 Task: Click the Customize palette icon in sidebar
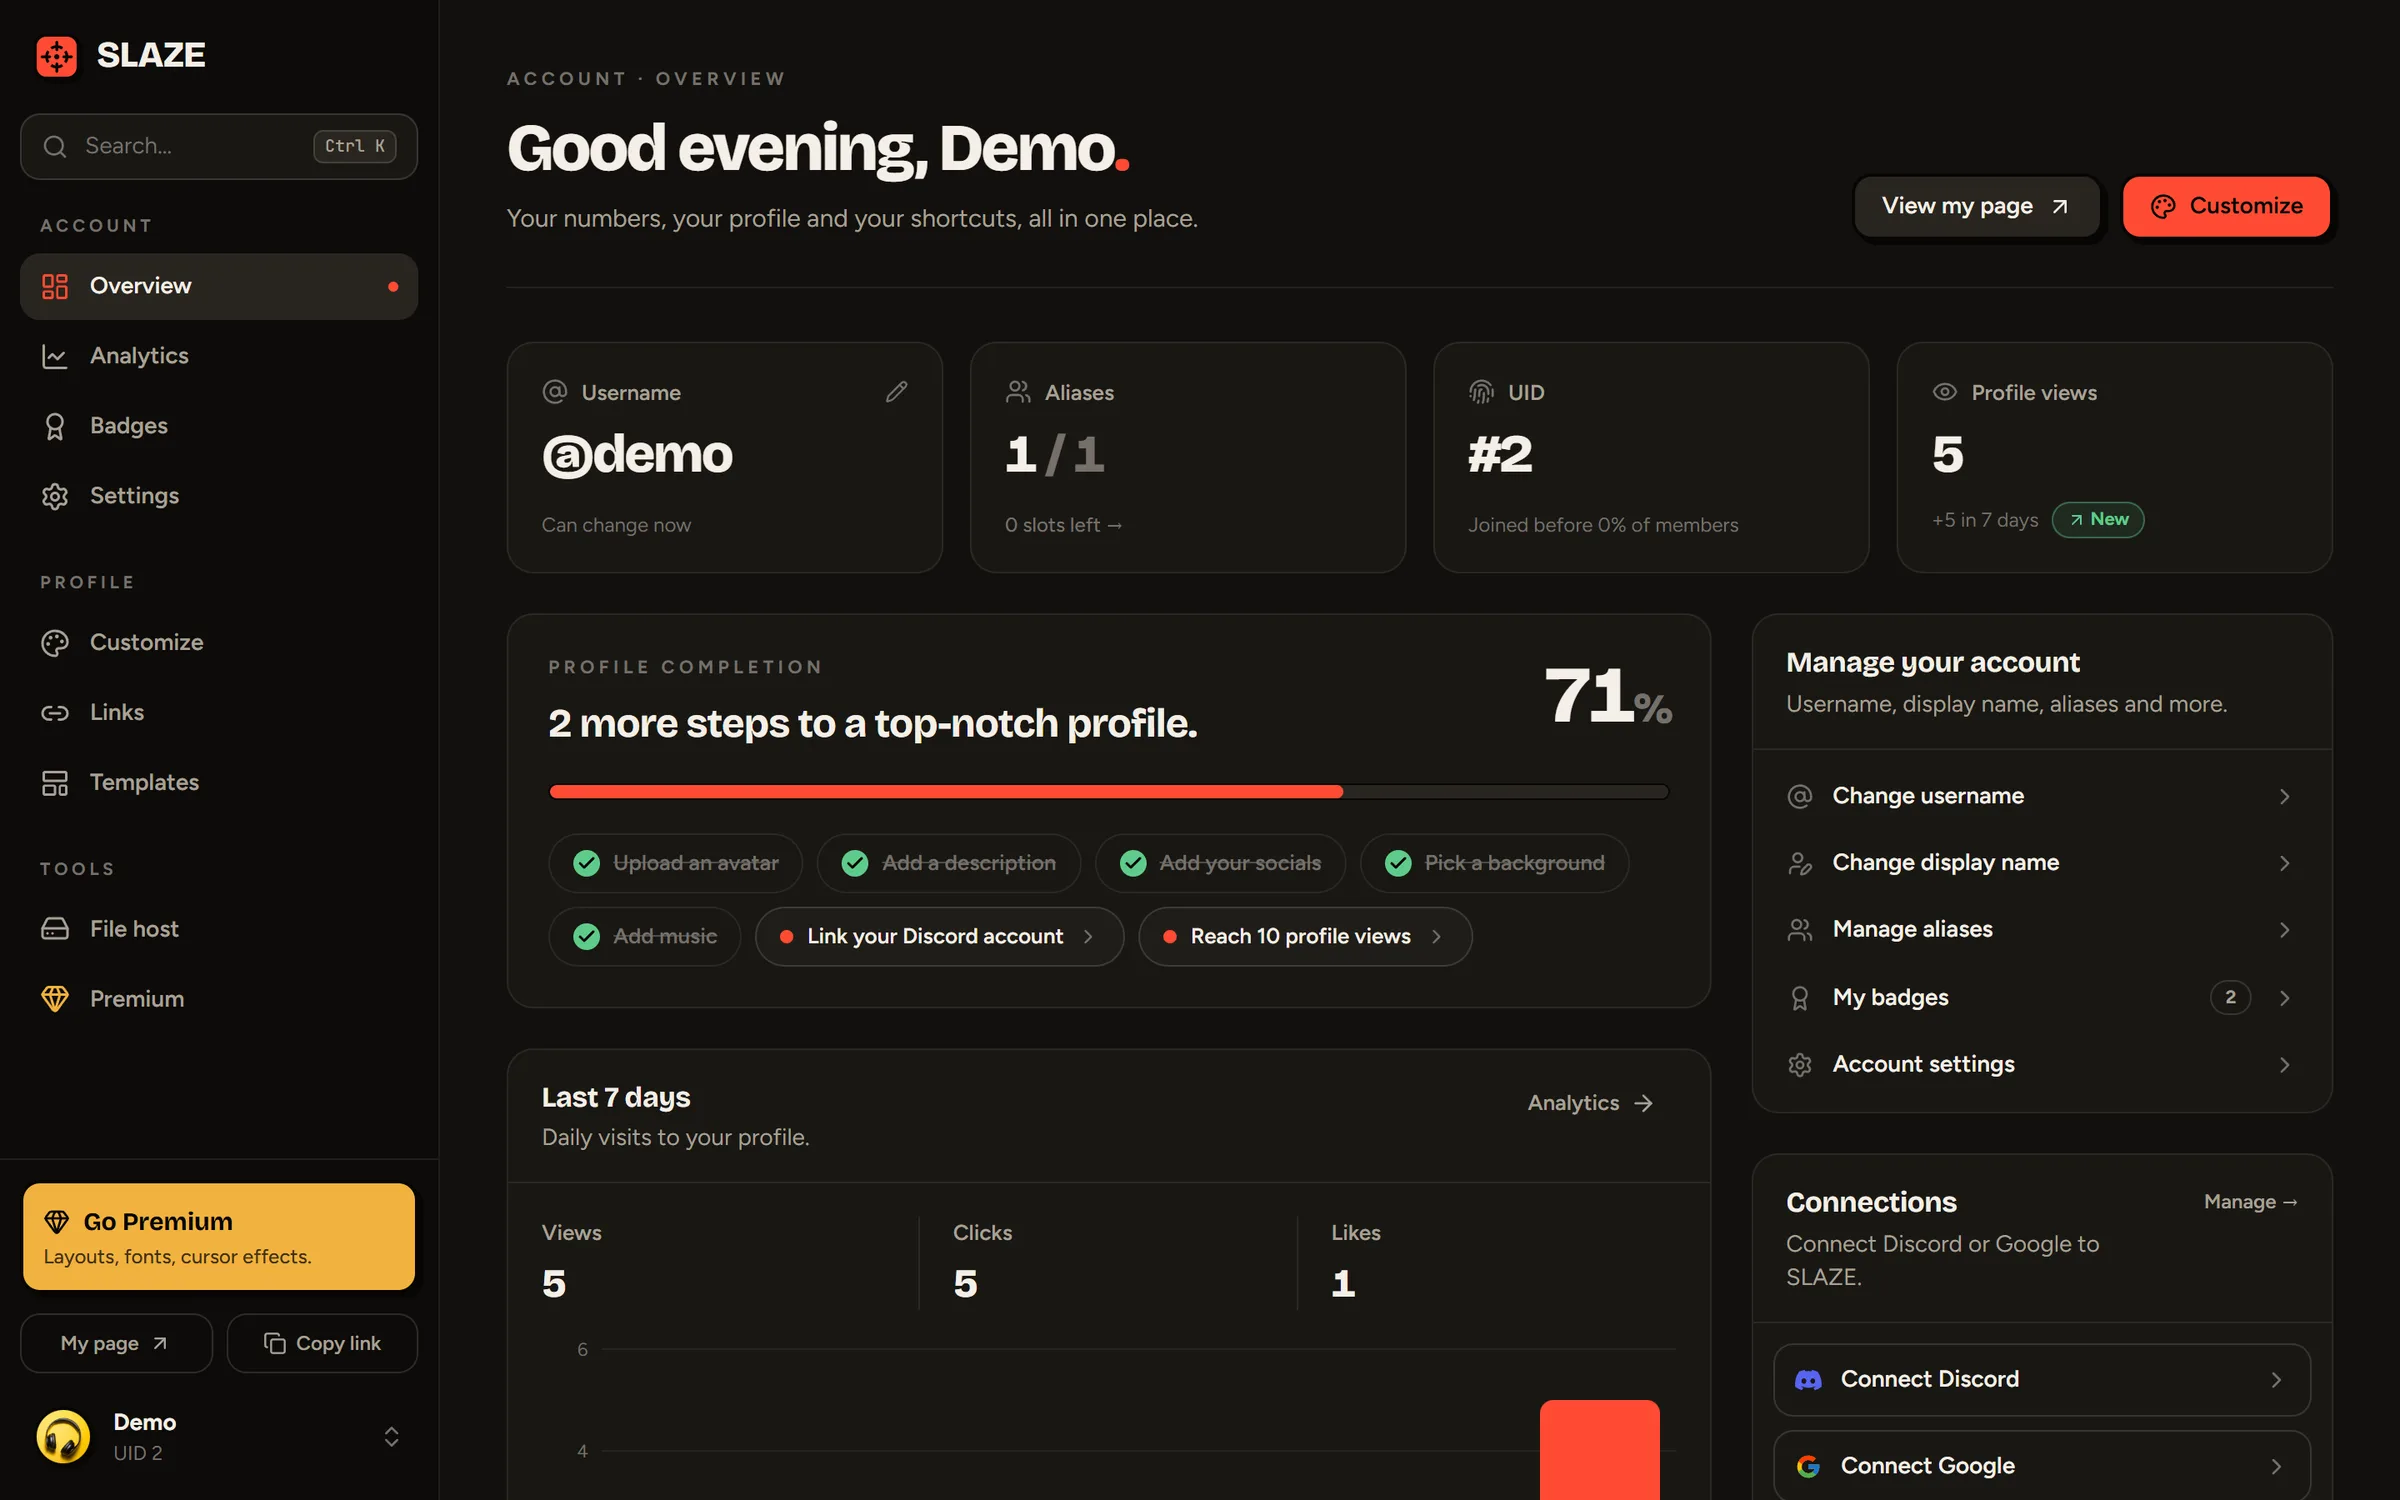coord(55,642)
